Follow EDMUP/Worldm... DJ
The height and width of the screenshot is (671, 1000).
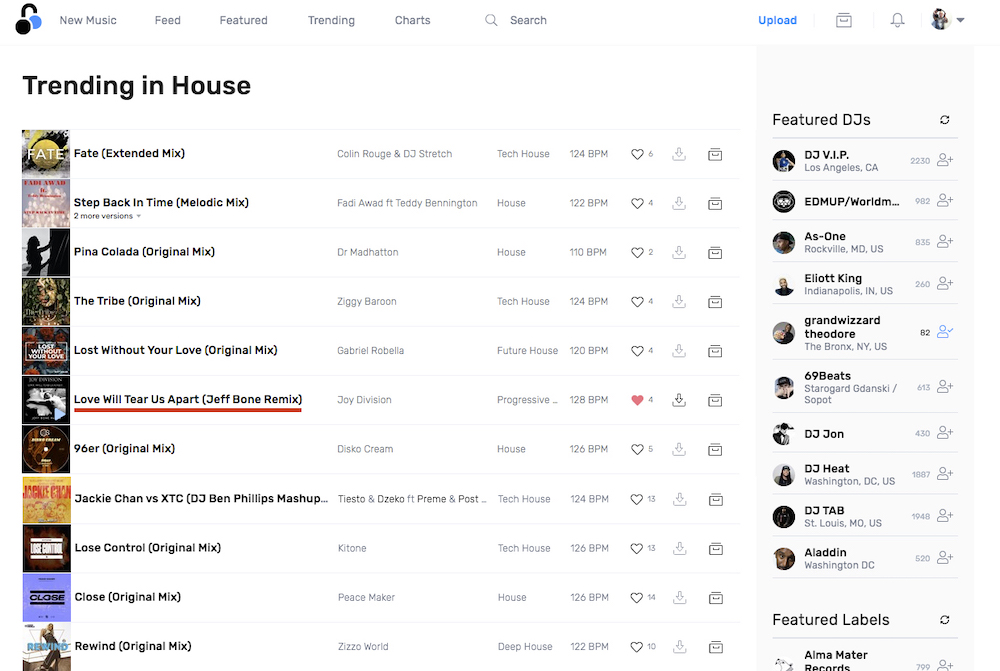click(945, 201)
